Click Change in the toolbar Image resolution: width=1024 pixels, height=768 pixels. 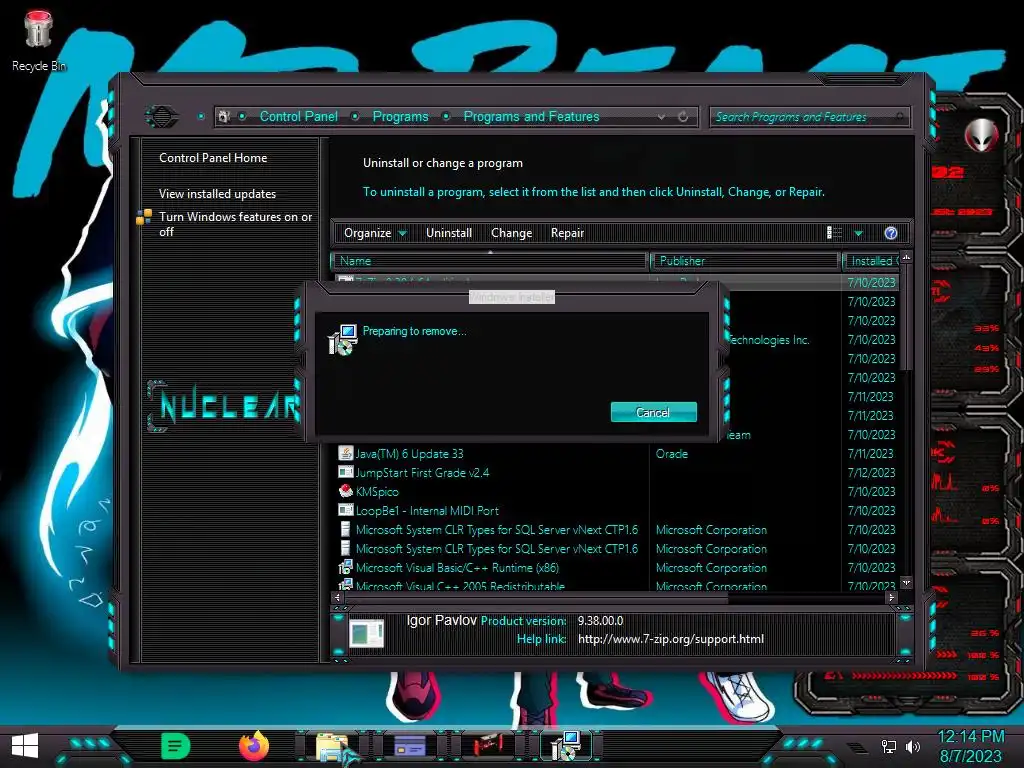pos(511,233)
